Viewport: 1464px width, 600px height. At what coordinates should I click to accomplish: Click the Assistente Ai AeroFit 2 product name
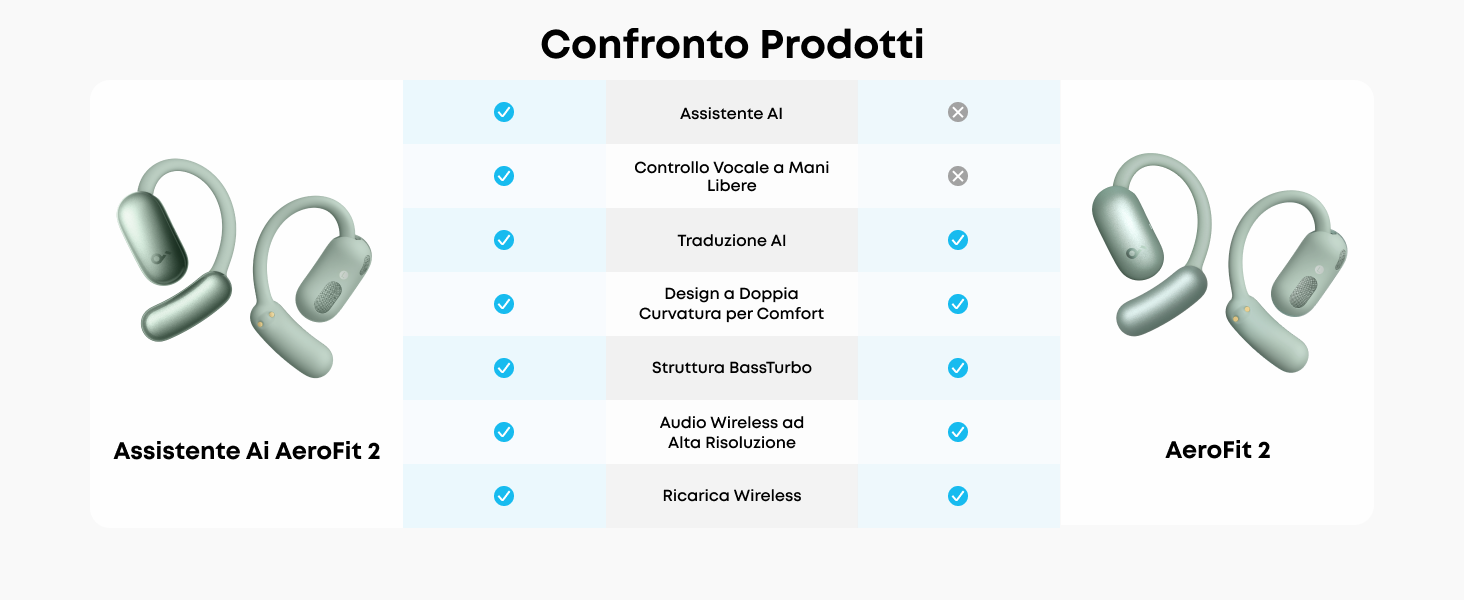[247, 451]
